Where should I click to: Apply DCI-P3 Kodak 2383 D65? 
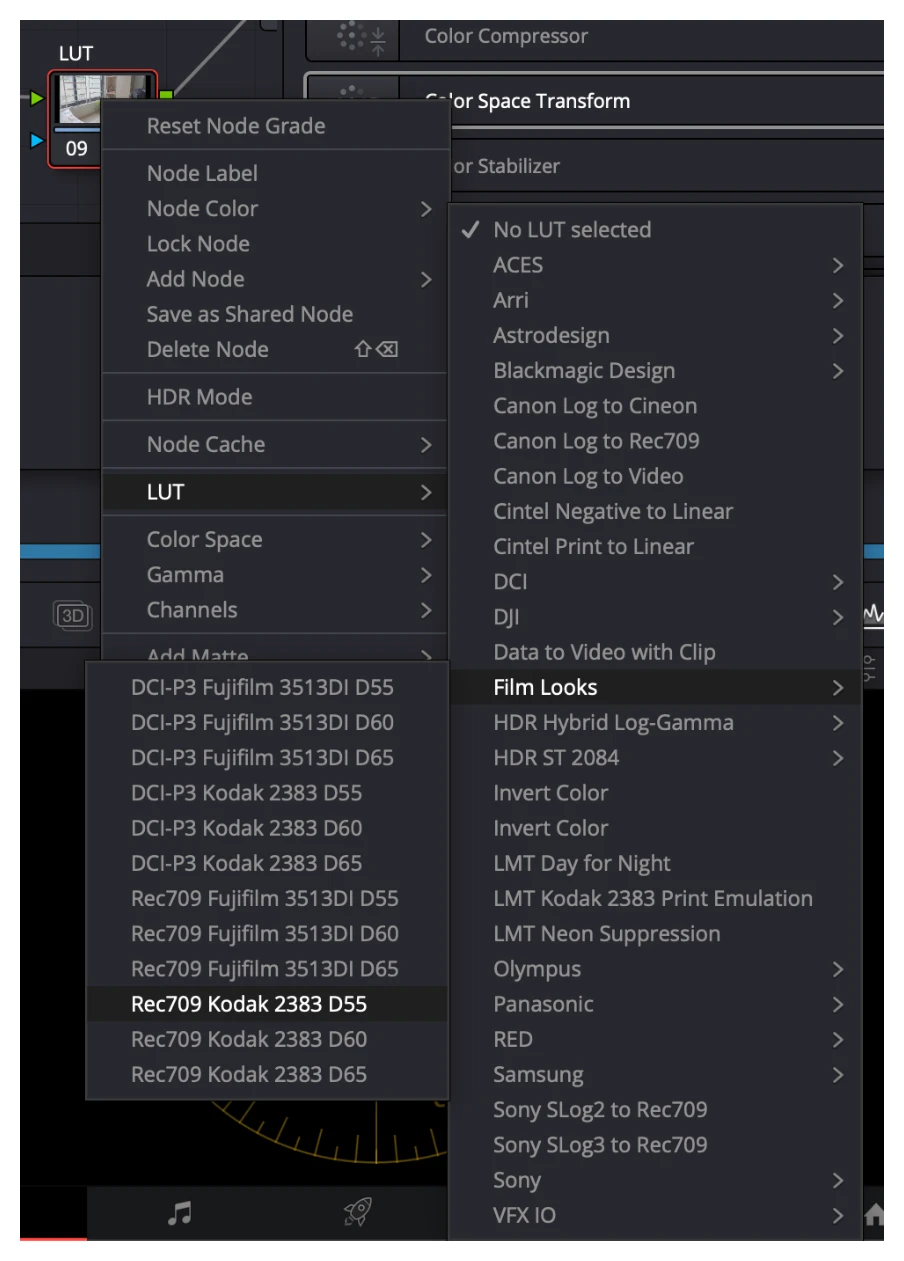coord(267,863)
